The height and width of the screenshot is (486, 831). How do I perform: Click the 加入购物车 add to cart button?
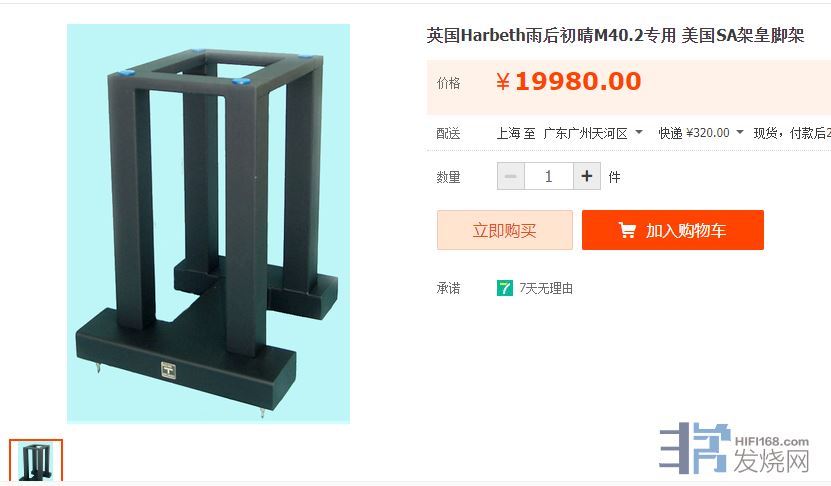[673, 230]
